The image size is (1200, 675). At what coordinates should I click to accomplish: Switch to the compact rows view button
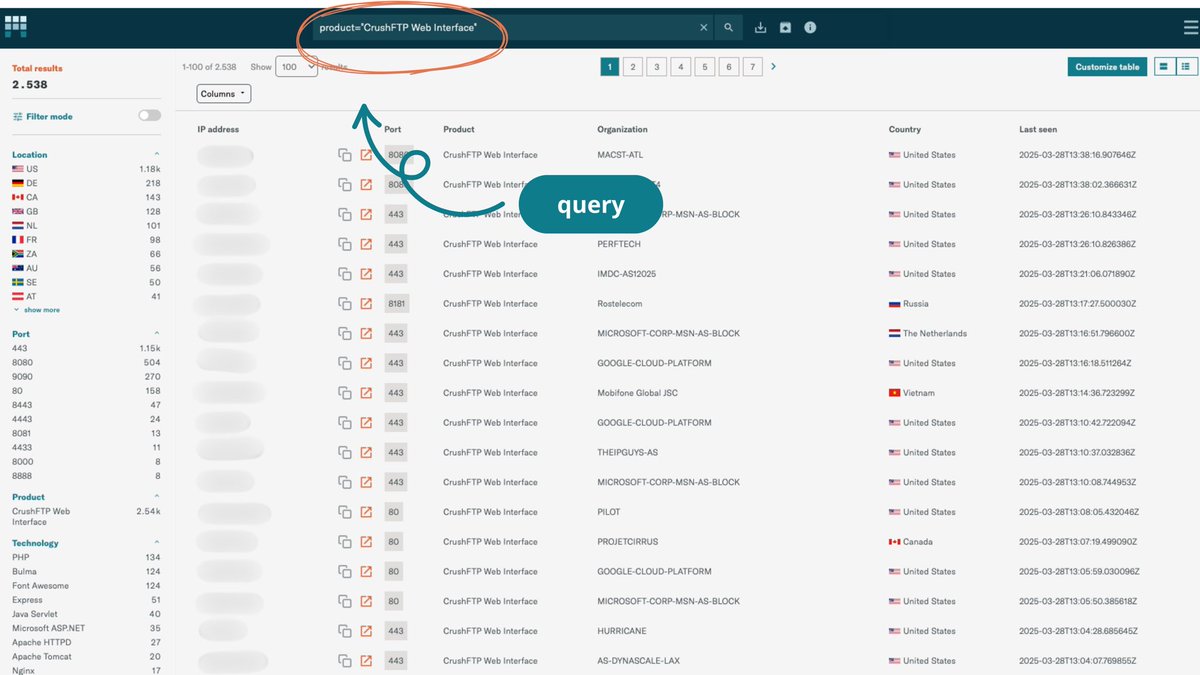pos(1164,67)
